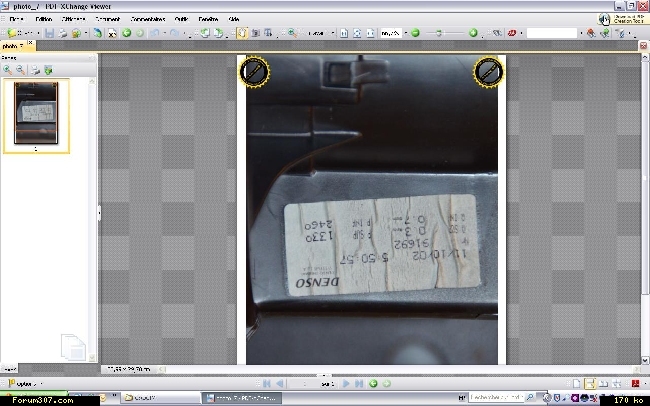Image resolution: width=650 pixels, height=406 pixels.
Task: Click the vertical scrollbar down arrow
Action: [645, 360]
